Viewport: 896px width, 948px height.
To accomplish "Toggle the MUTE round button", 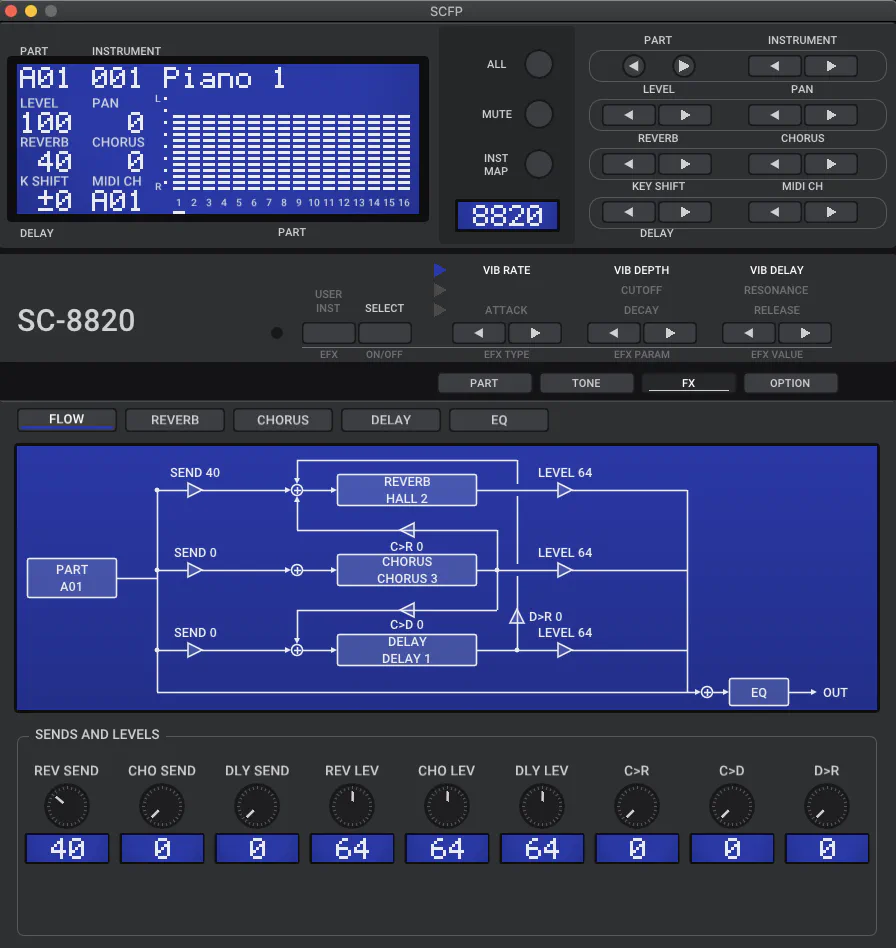I will pyautogui.click(x=539, y=114).
